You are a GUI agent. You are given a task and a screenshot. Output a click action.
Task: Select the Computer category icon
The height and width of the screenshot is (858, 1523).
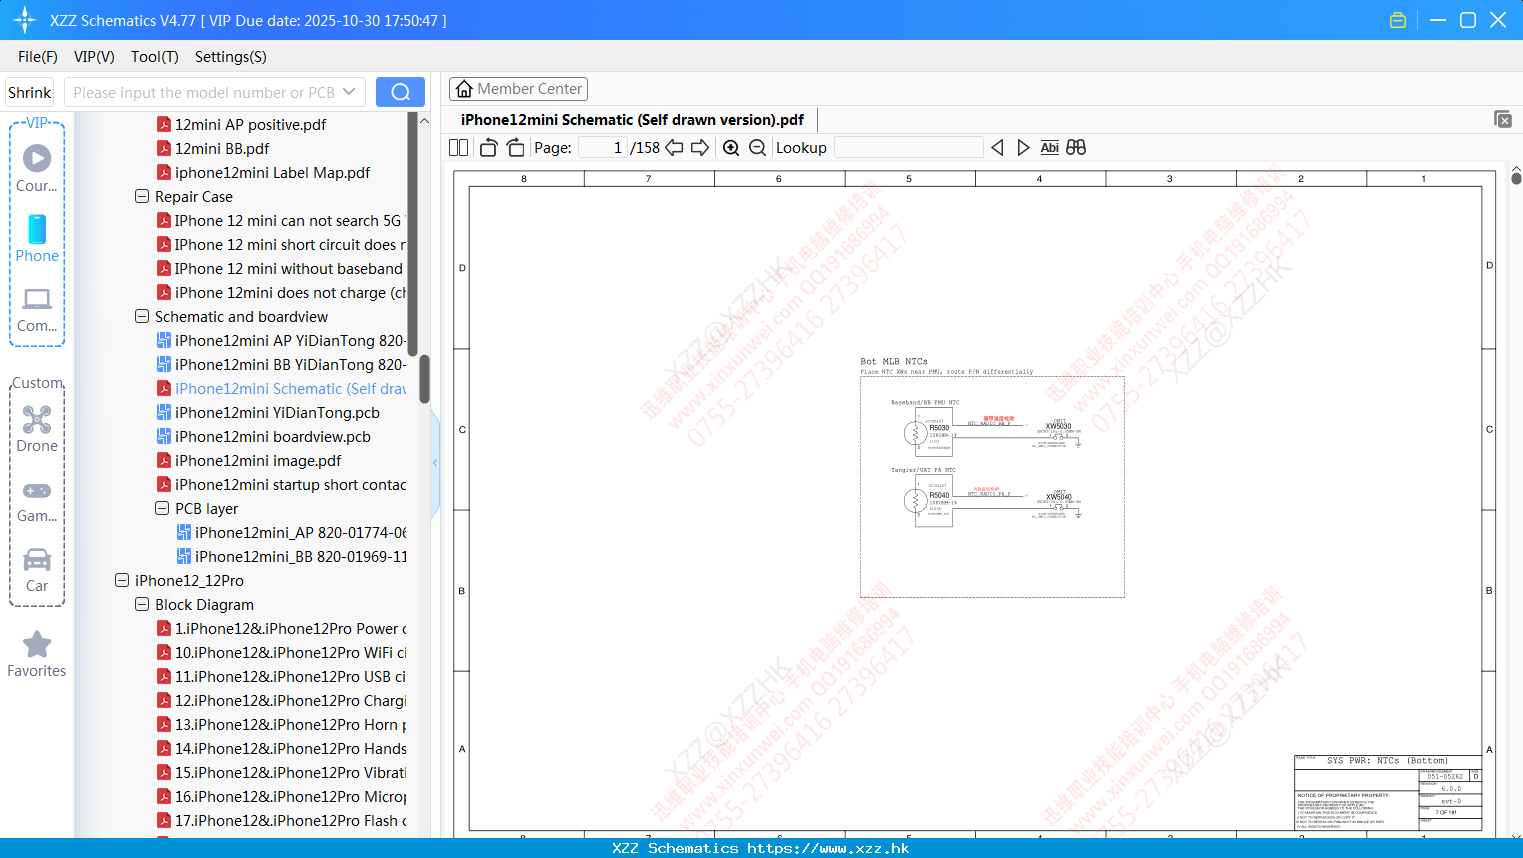click(37, 309)
